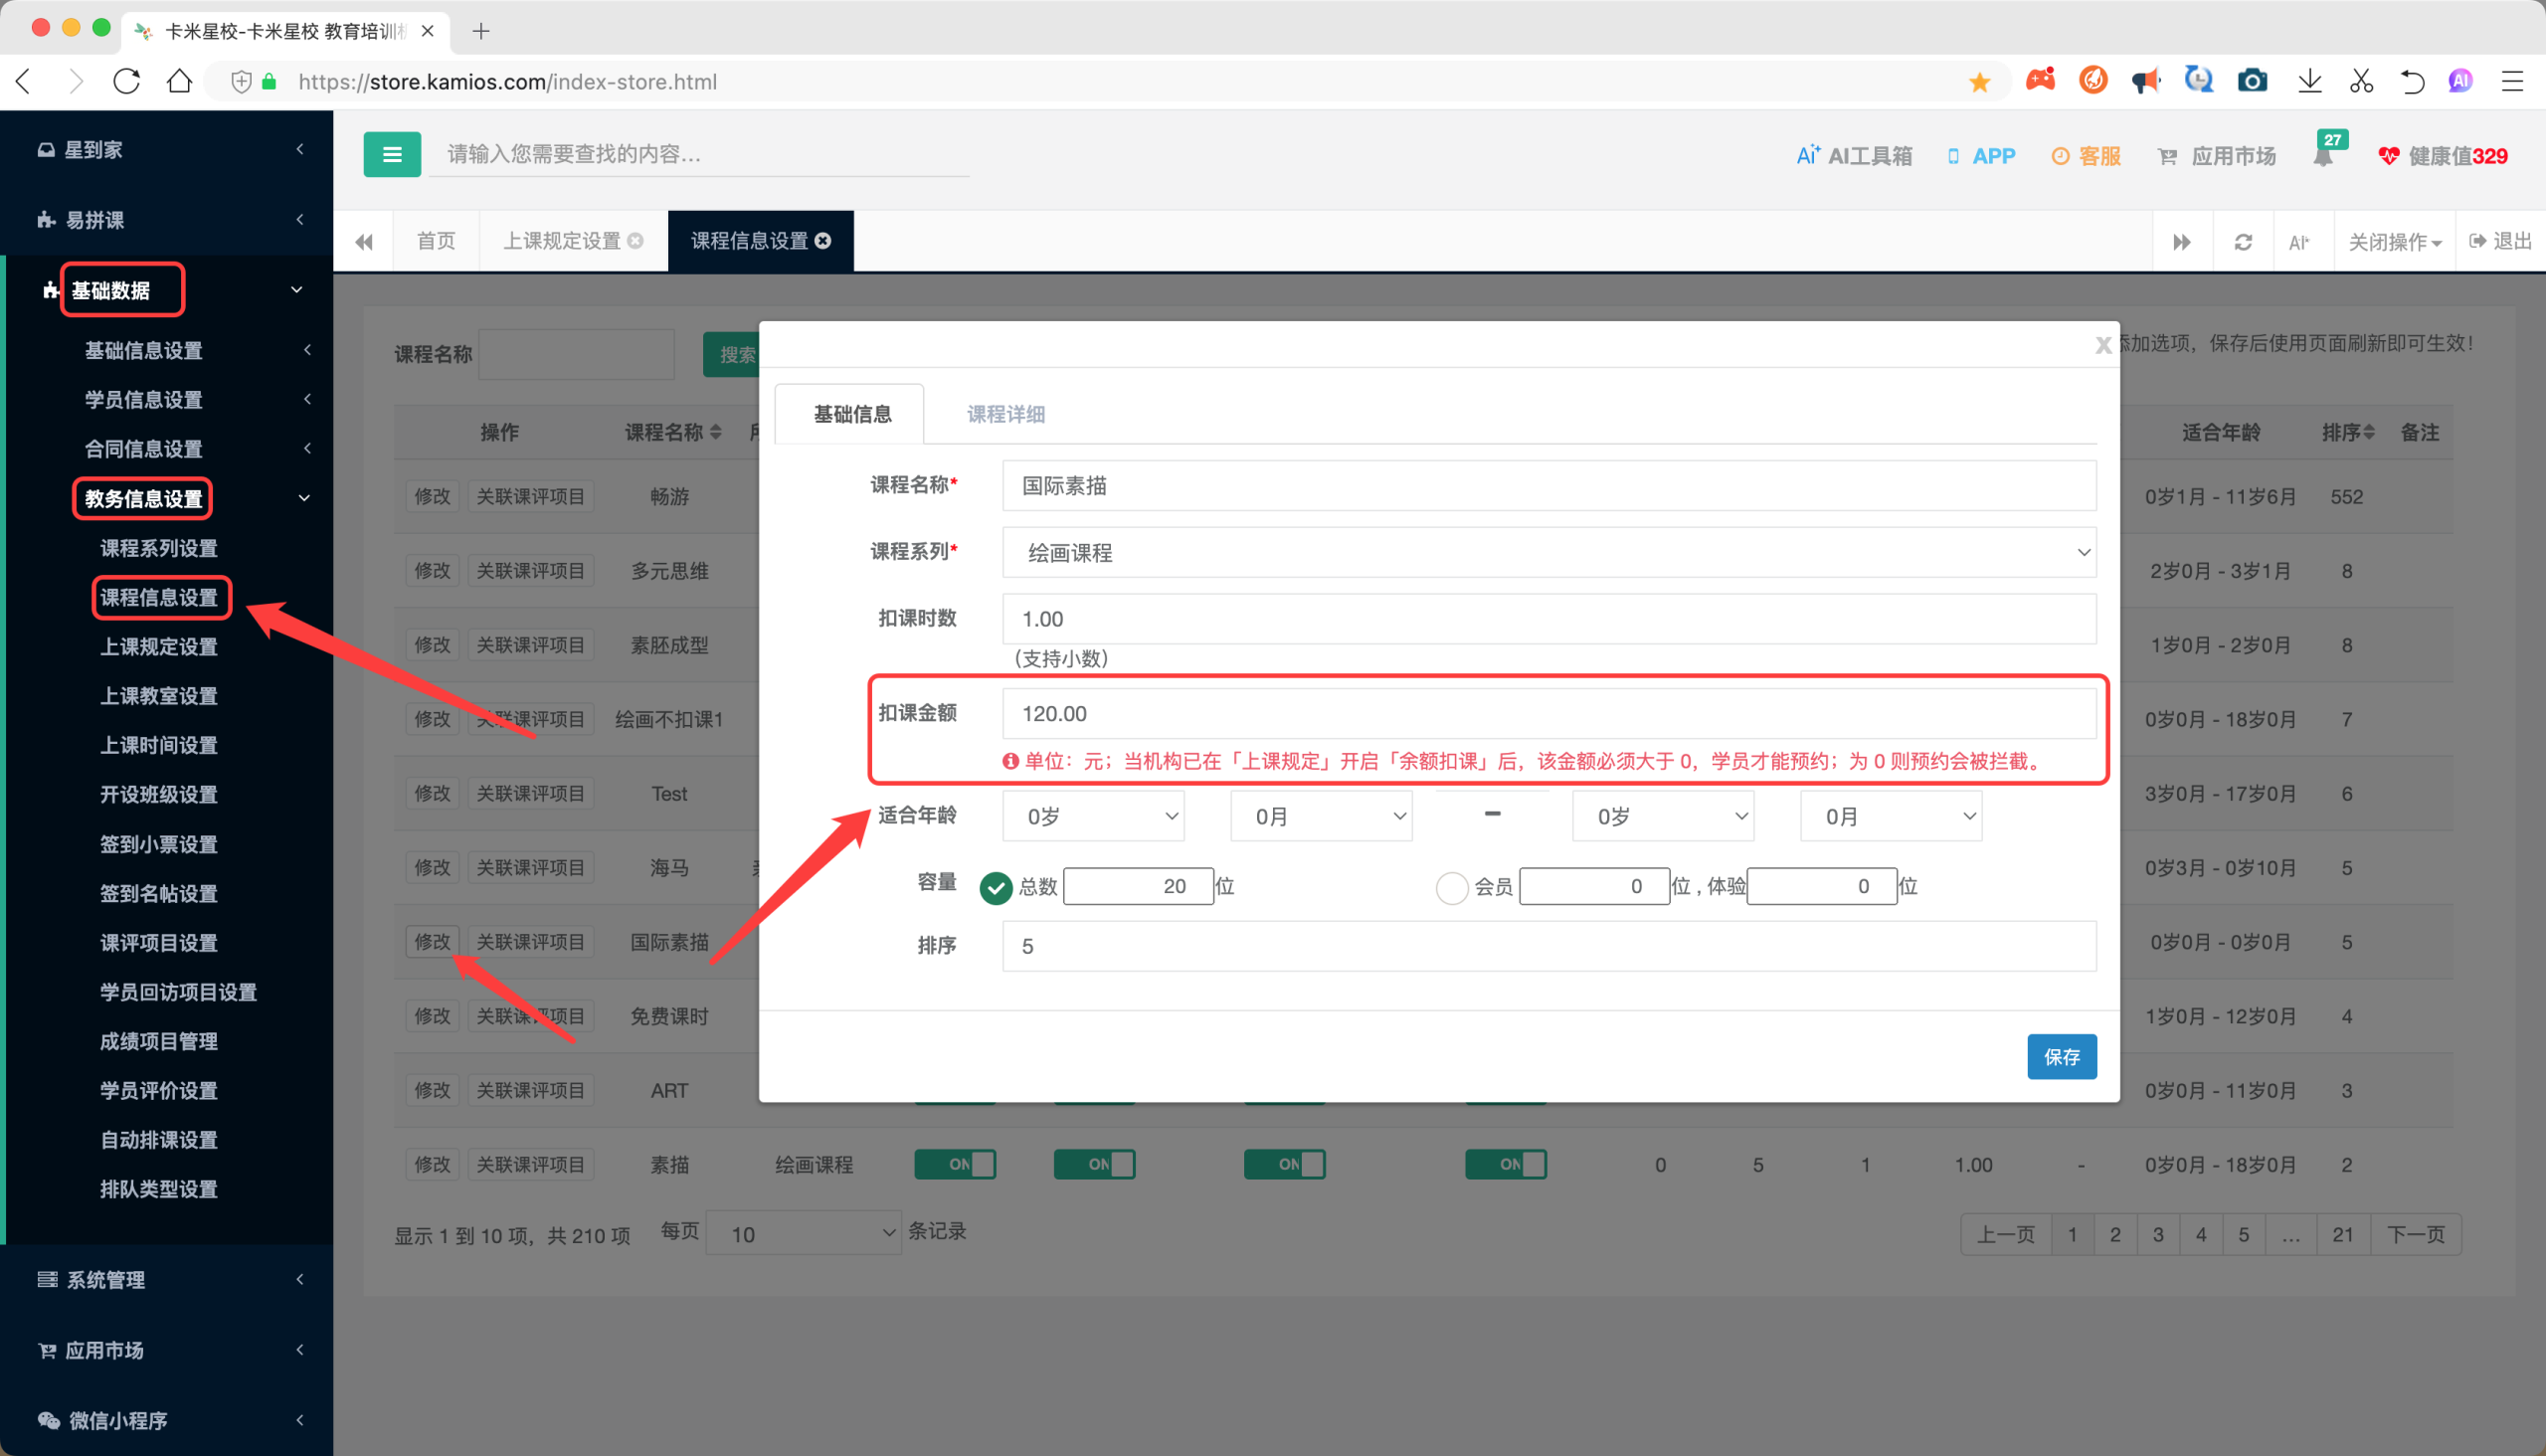2546x1456 pixels.
Task: Go to the browser home icon
Action: coord(179,81)
